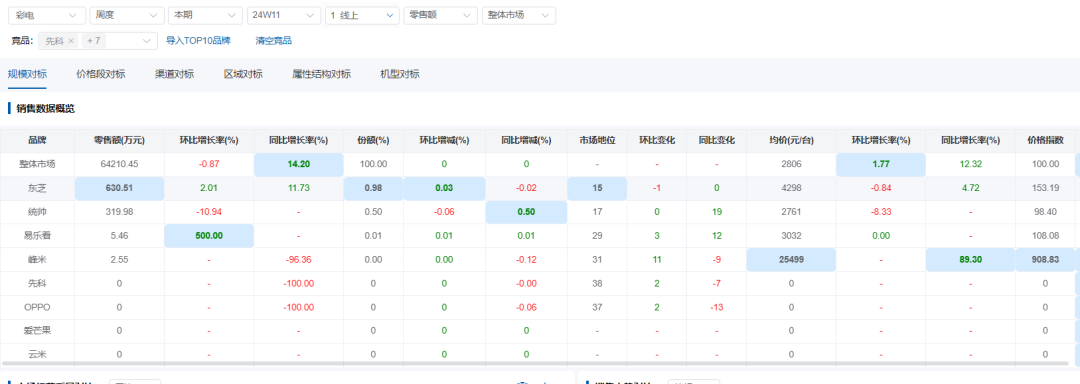Click the 清空竞品 link

[x=273, y=41]
